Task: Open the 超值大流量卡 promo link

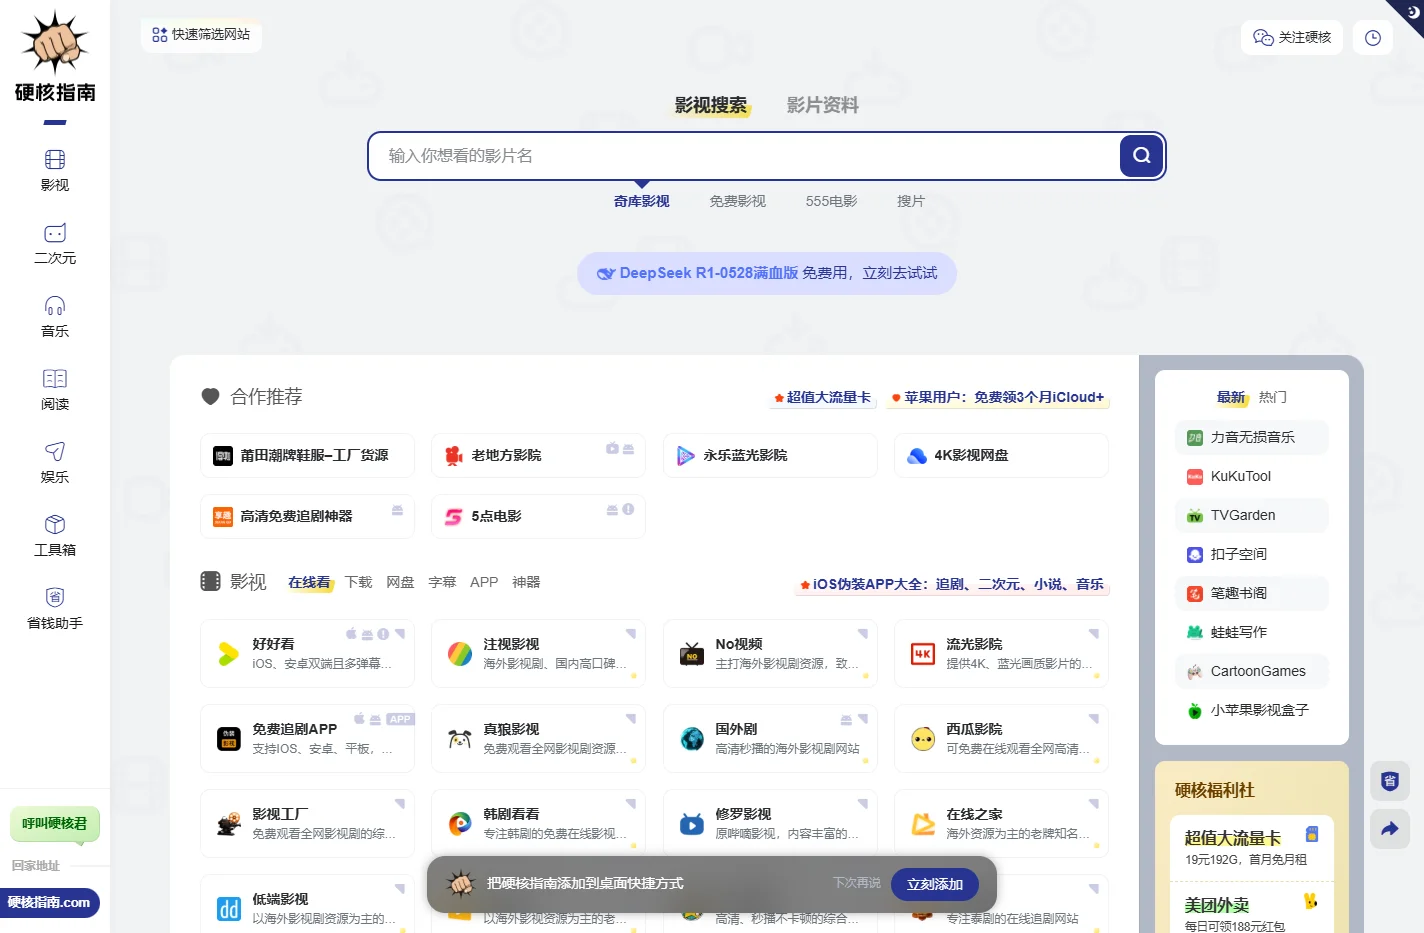Action: pyautogui.click(x=823, y=397)
